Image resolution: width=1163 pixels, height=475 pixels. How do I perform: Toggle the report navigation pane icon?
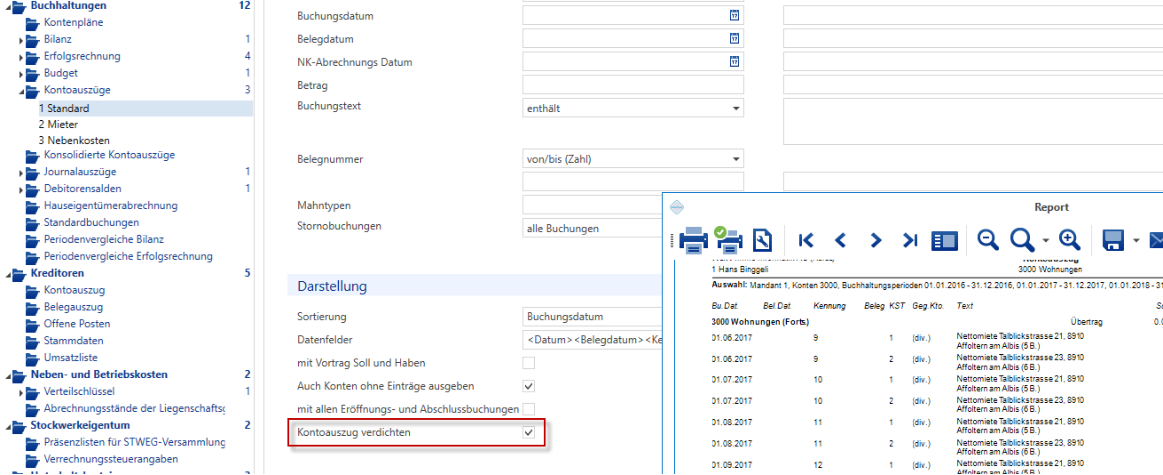945,240
